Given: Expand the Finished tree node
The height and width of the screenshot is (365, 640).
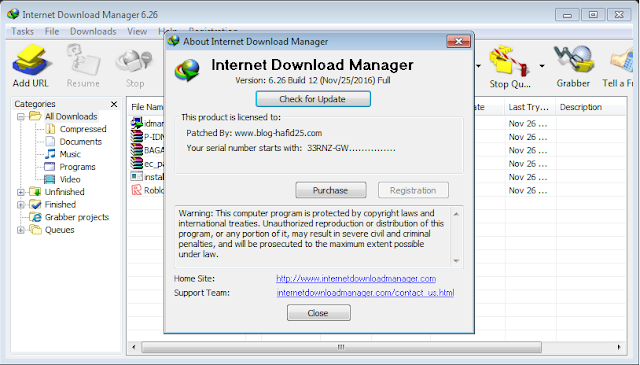Looking at the screenshot, I should tap(20, 205).
